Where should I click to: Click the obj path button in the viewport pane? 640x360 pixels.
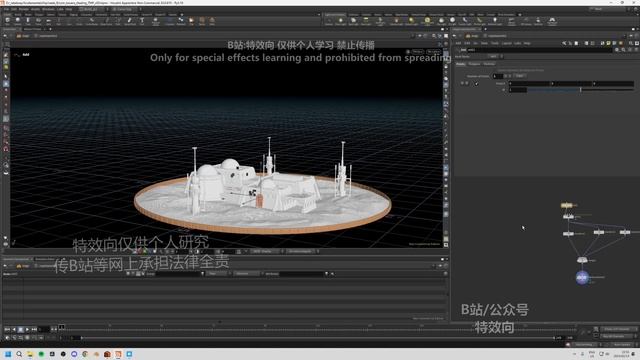(23, 36)
